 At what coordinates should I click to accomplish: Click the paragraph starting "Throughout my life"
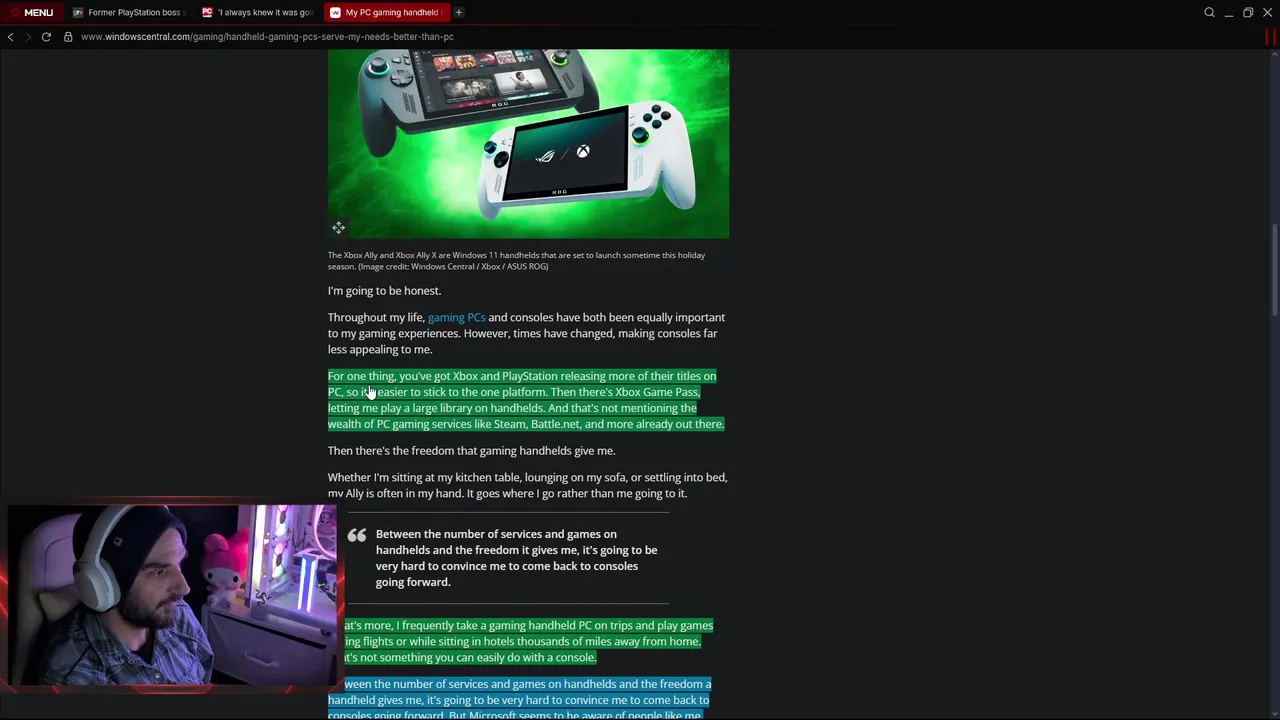(526, 333)
